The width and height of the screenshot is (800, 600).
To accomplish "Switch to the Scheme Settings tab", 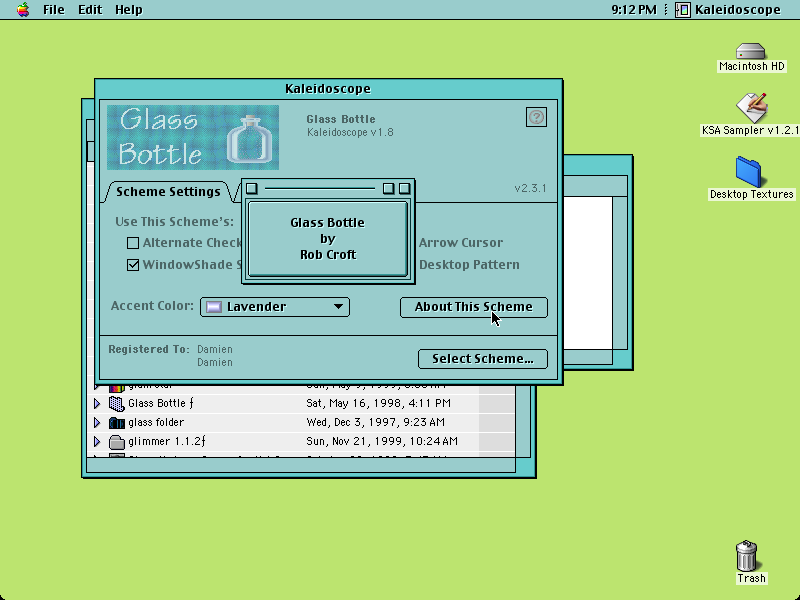I will 168,192.
